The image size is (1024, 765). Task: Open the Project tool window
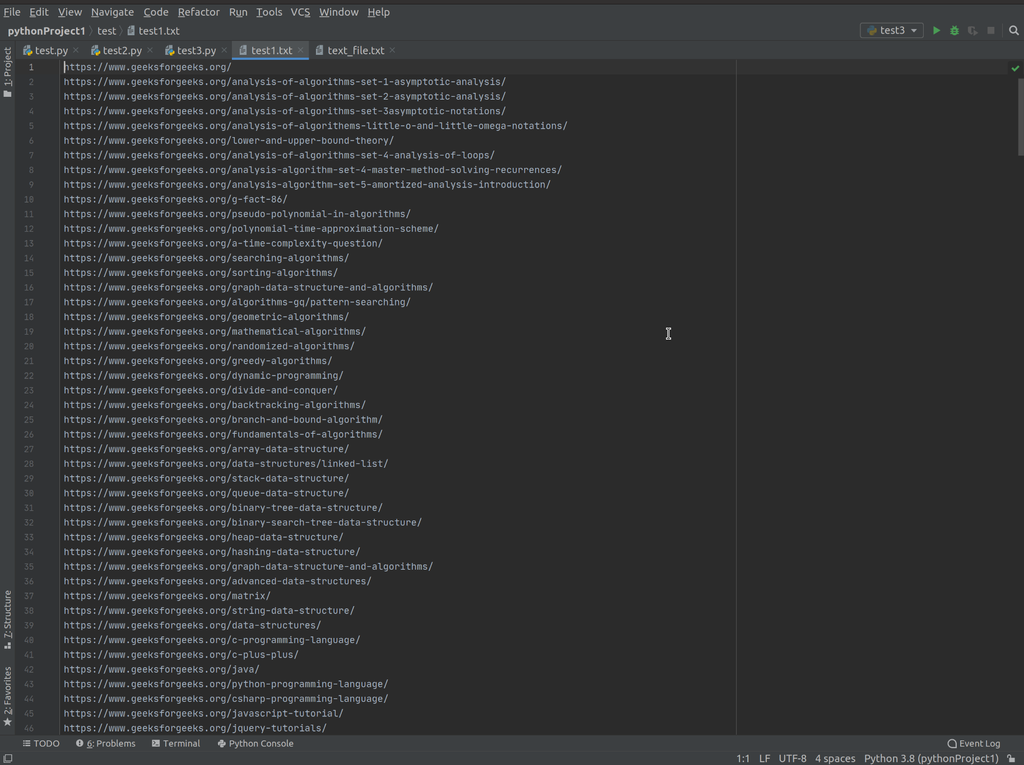(7, 72)
